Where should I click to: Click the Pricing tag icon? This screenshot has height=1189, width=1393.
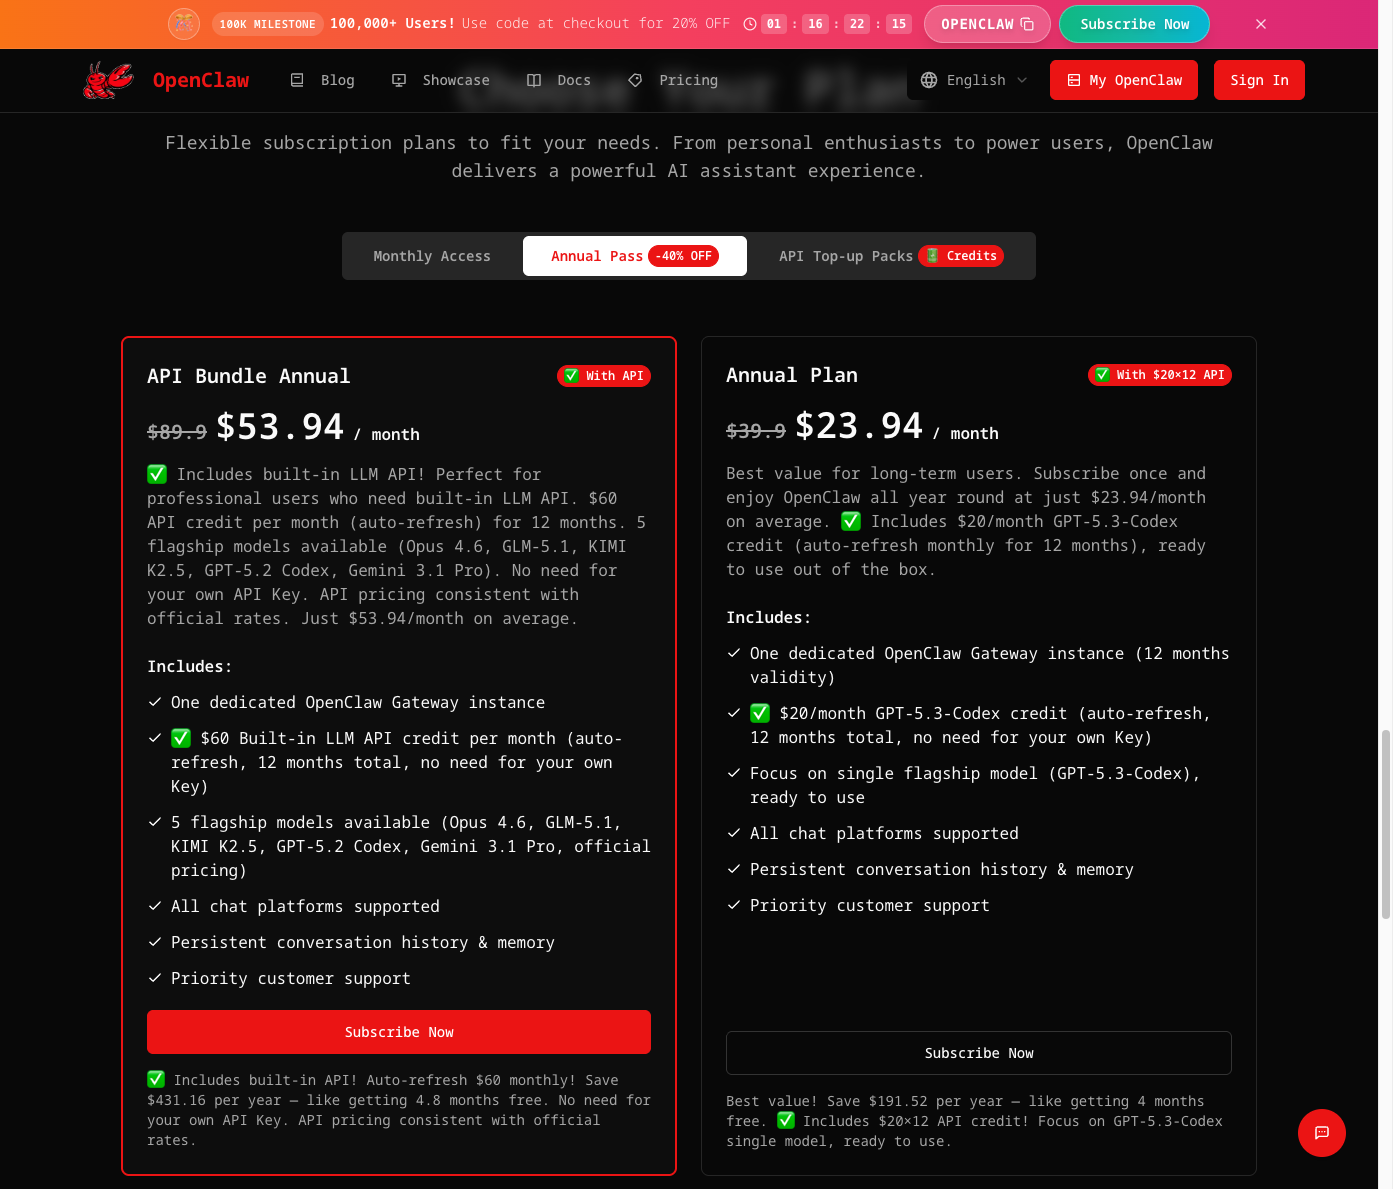(x=635, y=80)
